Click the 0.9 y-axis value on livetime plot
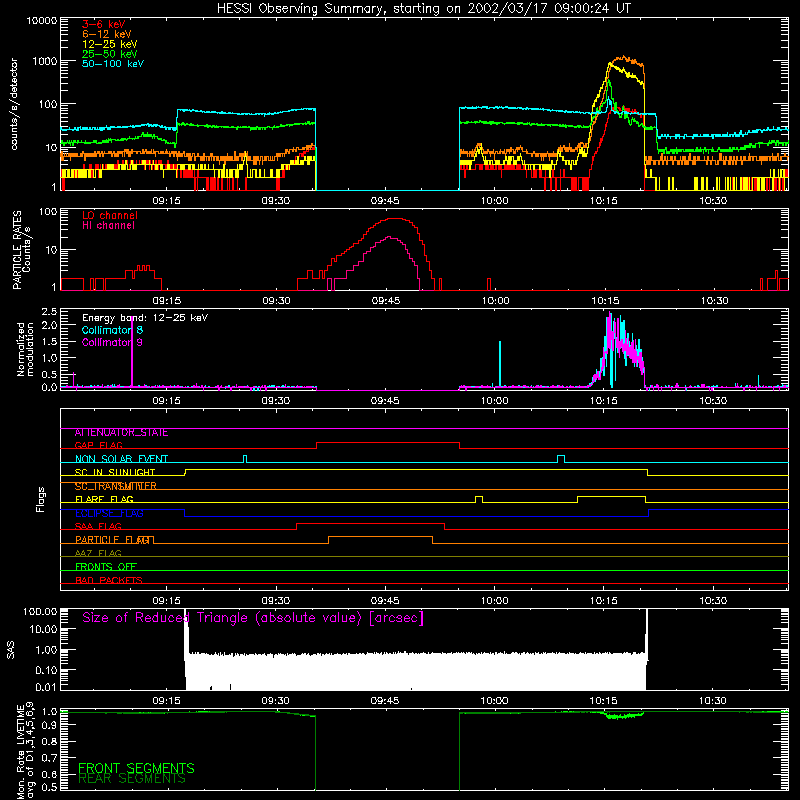This screenshot has width=800, height=800. 49,724
